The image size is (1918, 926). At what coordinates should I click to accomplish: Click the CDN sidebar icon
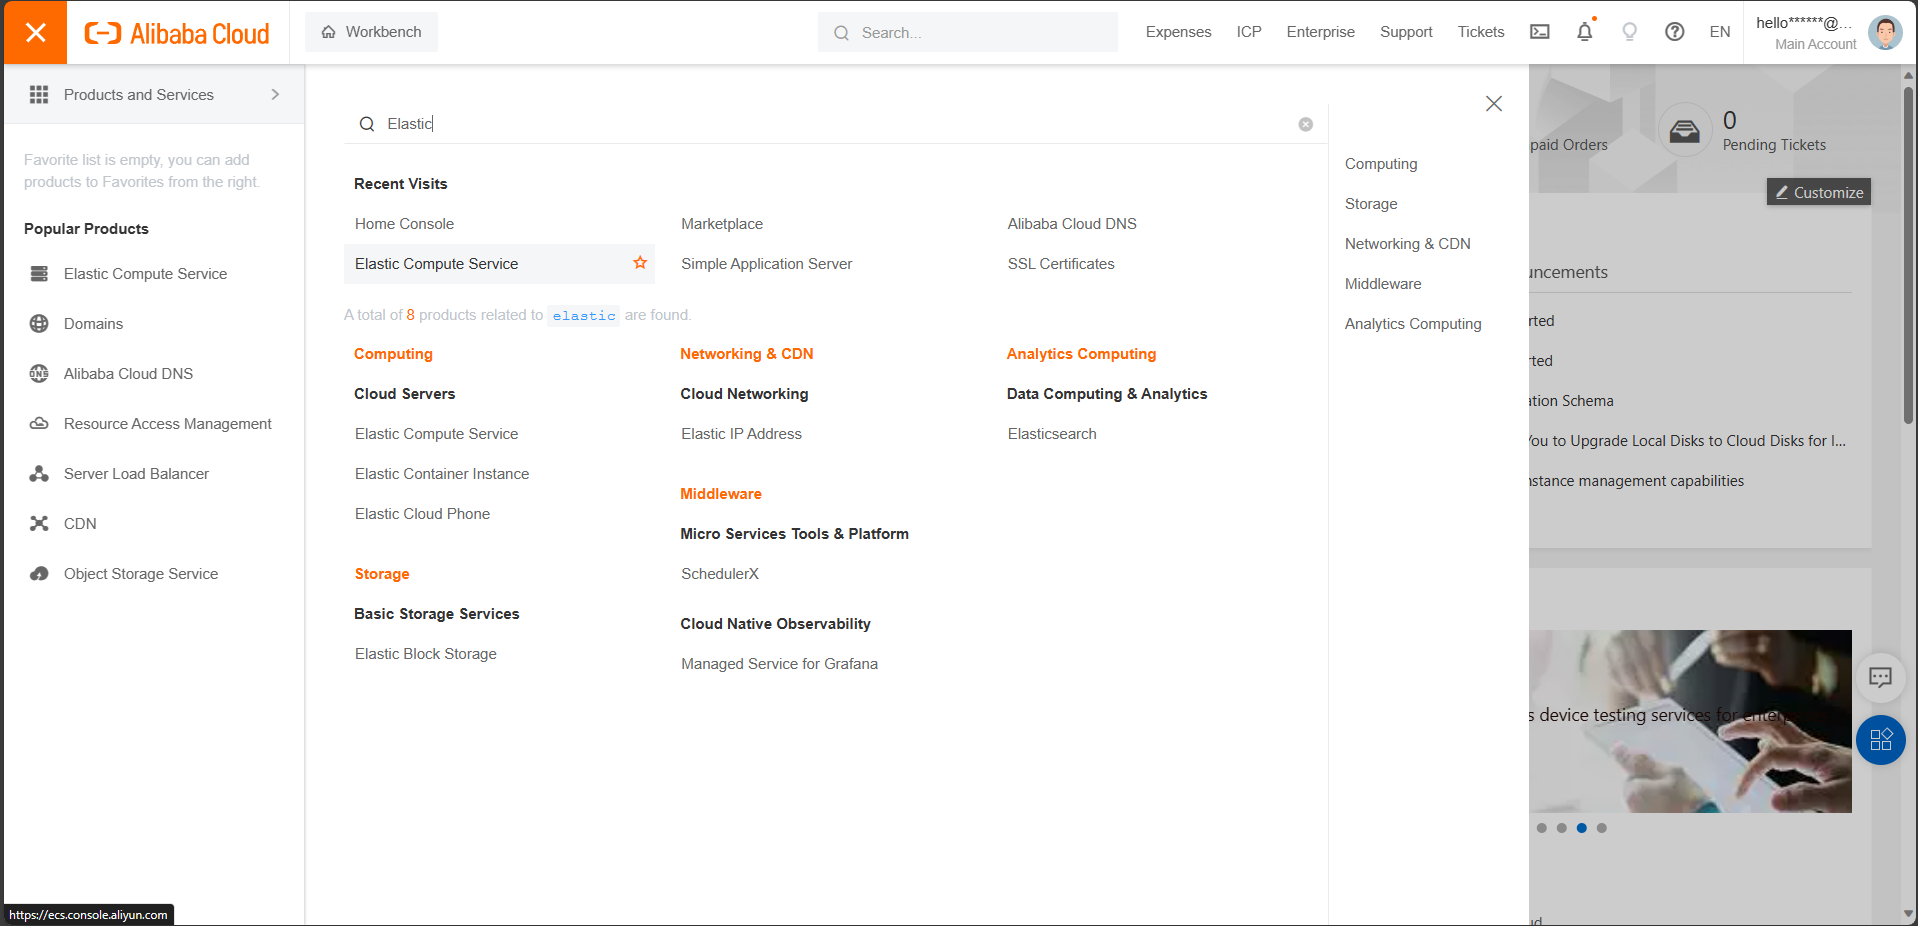click(39, 524)
